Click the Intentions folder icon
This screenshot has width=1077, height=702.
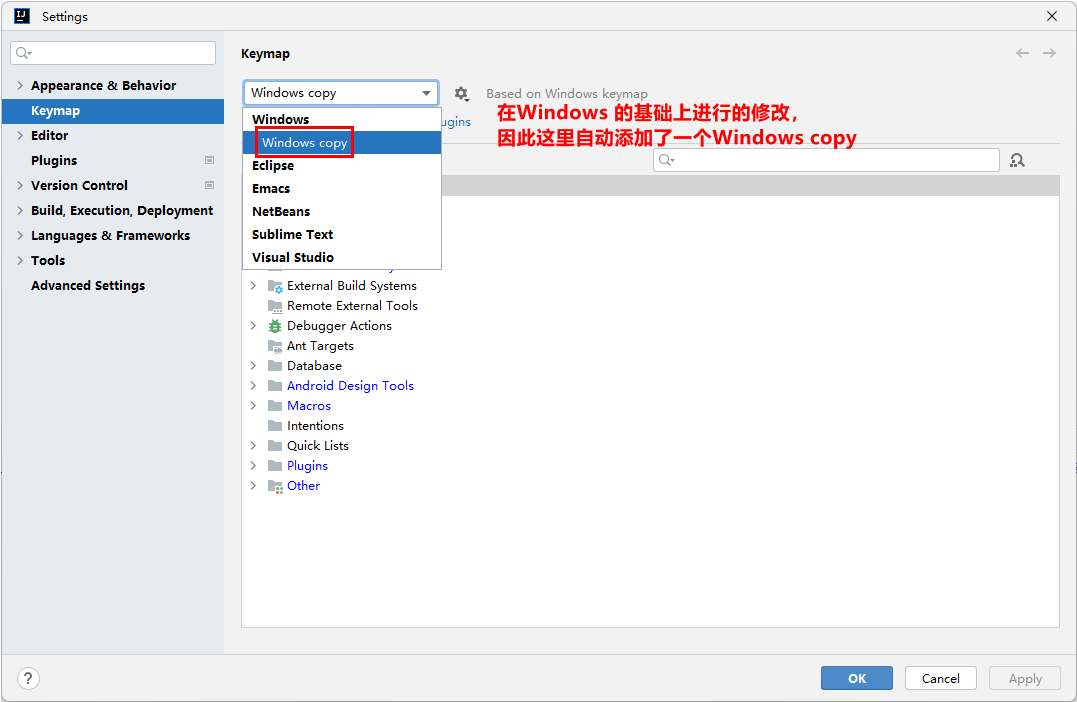point(275,425)
